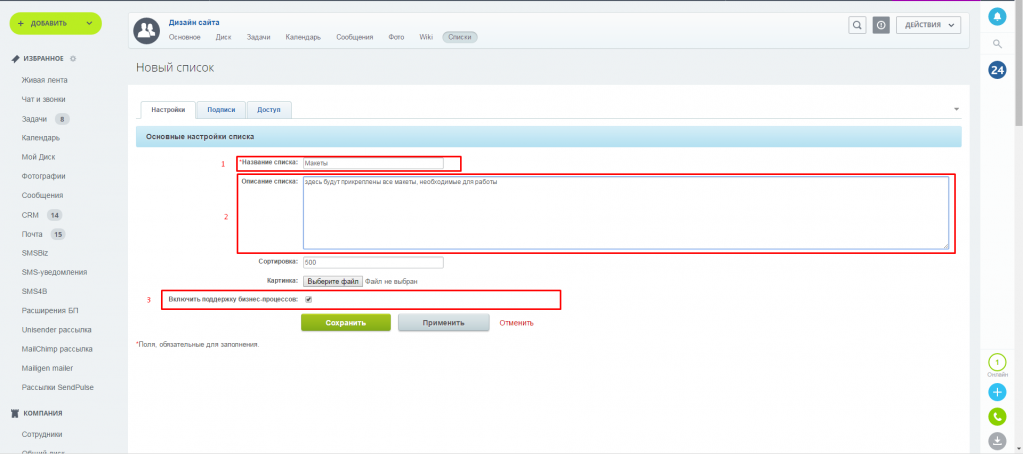Click into the Сортировка field with 500
This screenshot has height=454, width=1023.
[x=373, y=262]
